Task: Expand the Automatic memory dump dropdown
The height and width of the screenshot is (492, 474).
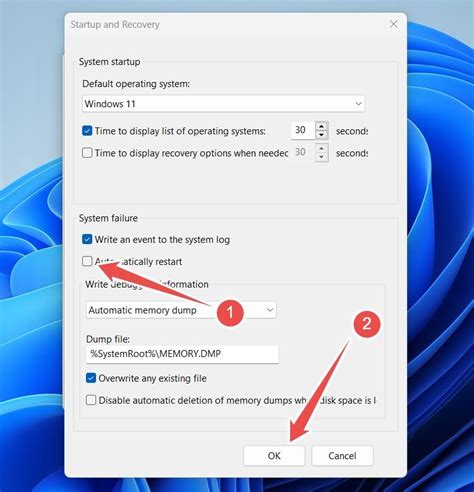Action: 270,310
